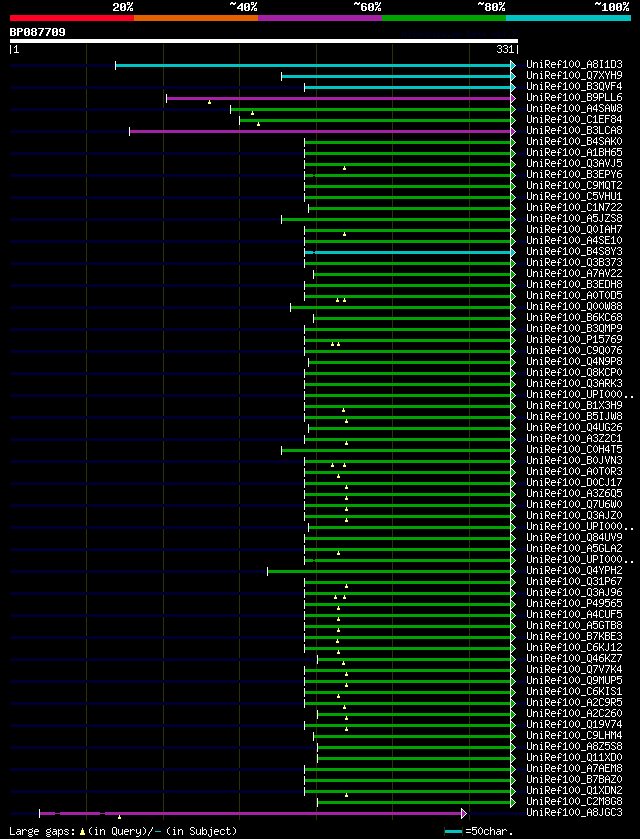Select the UniRef100_C9Q076 label
The width and height of the screenshot is (640, 839).
pos(574,350)
